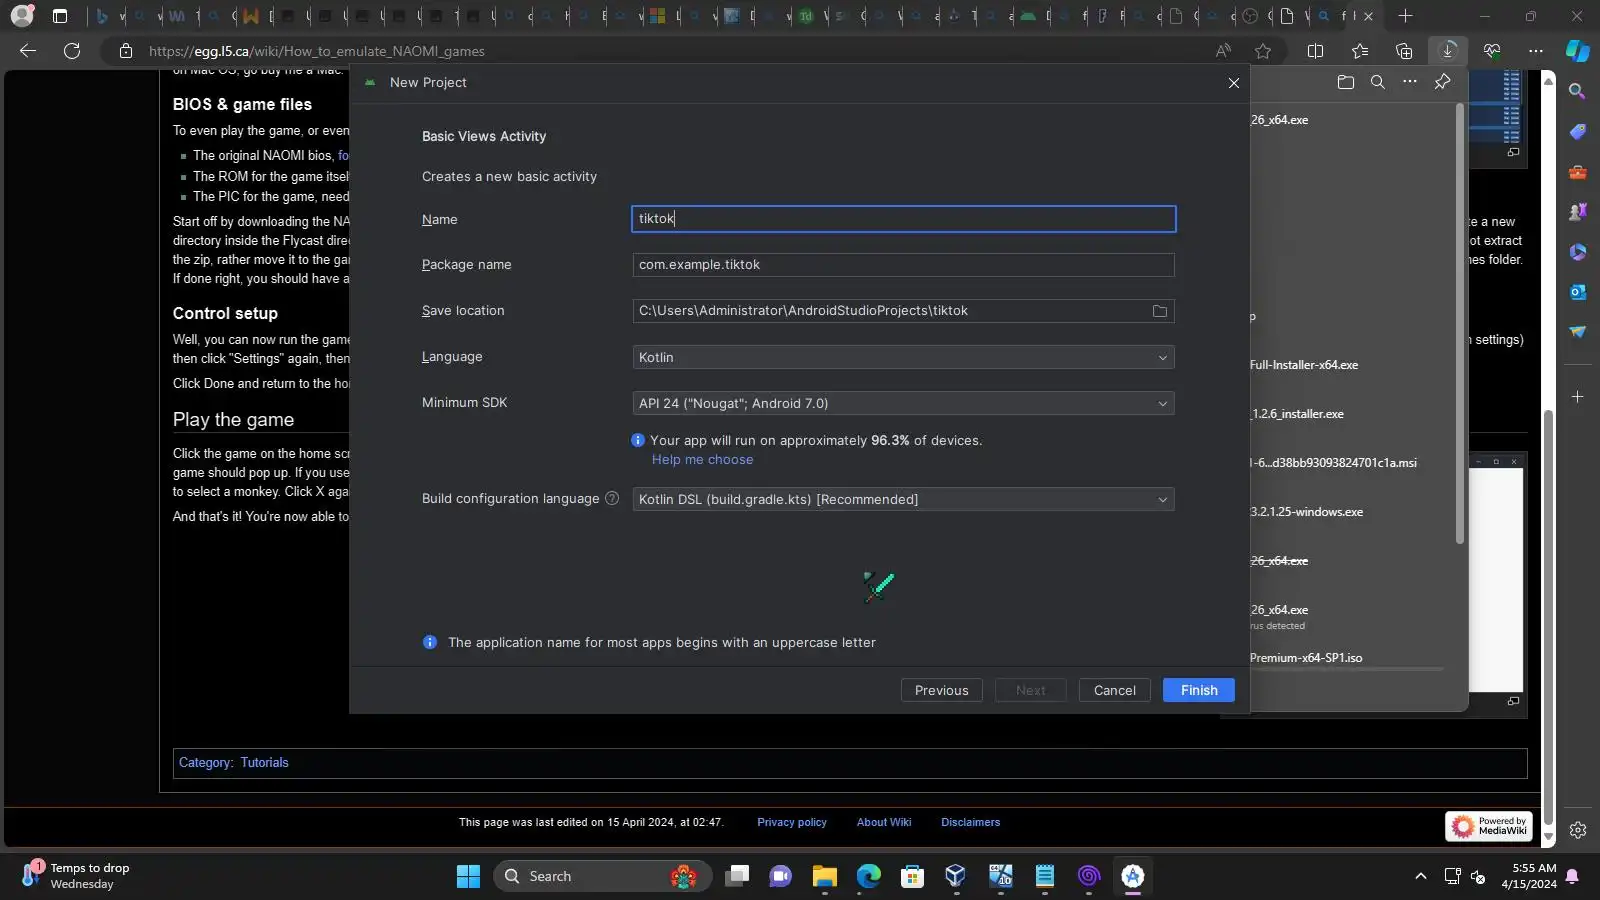Open Windows Start menu

468,876
